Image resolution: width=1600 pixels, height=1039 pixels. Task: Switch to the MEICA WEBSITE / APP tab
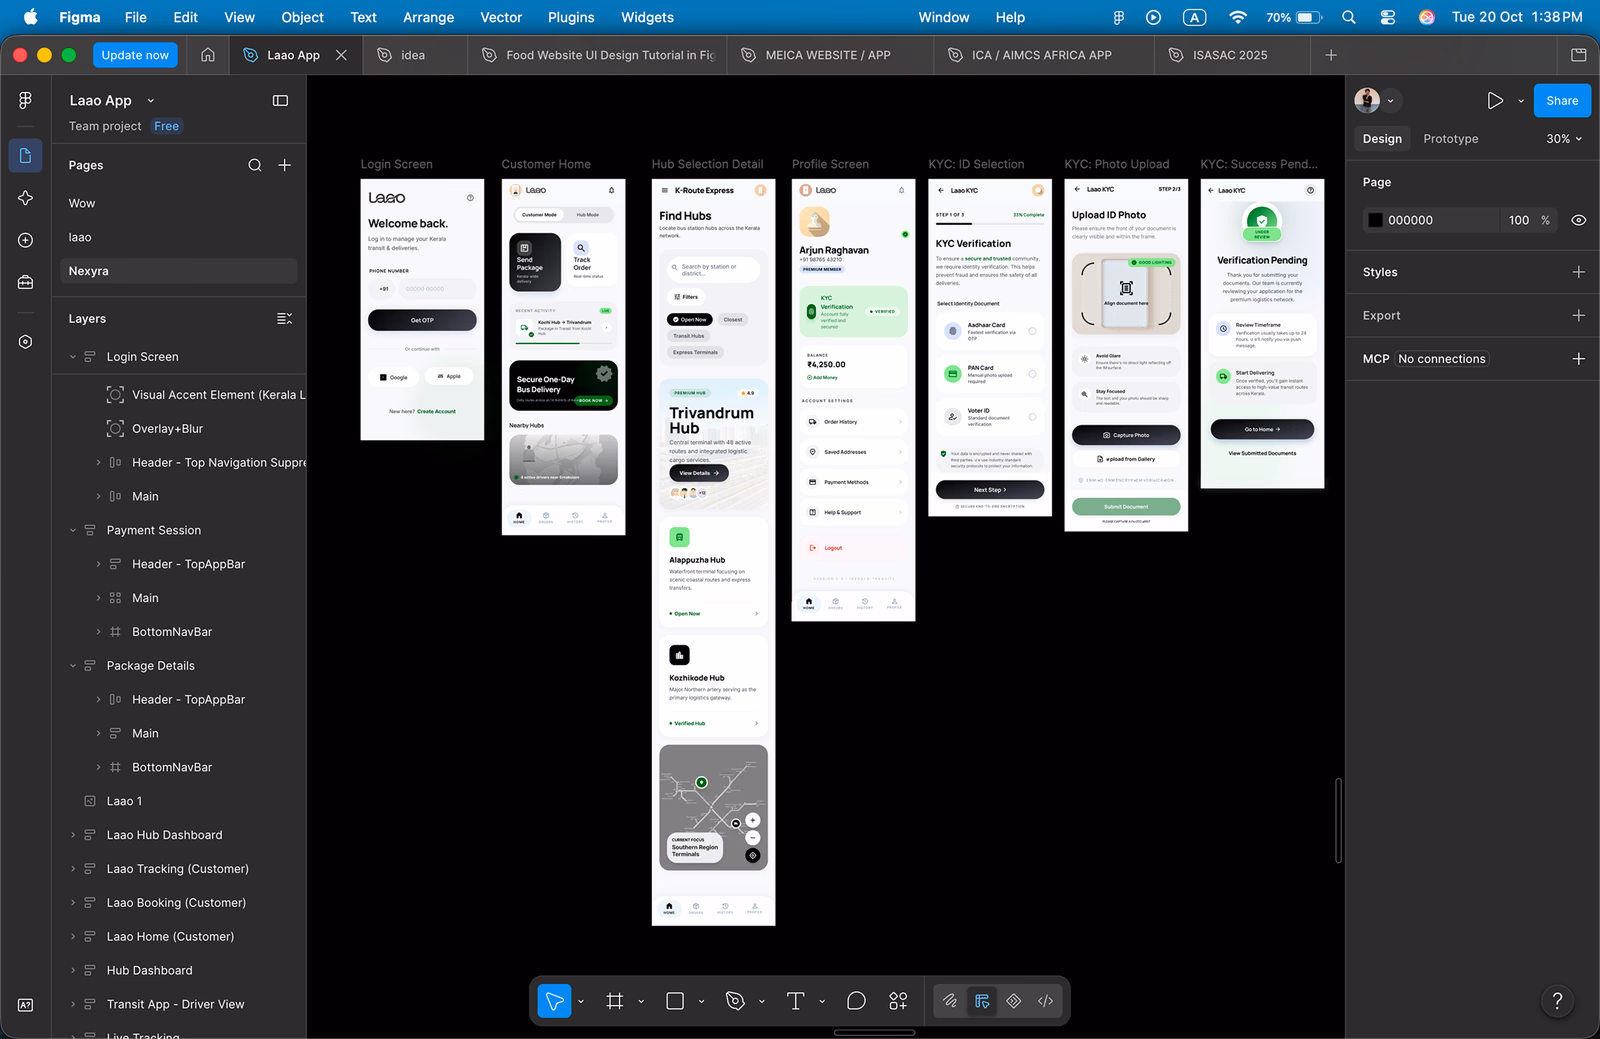pyautogui.click(x=828, y=55)
